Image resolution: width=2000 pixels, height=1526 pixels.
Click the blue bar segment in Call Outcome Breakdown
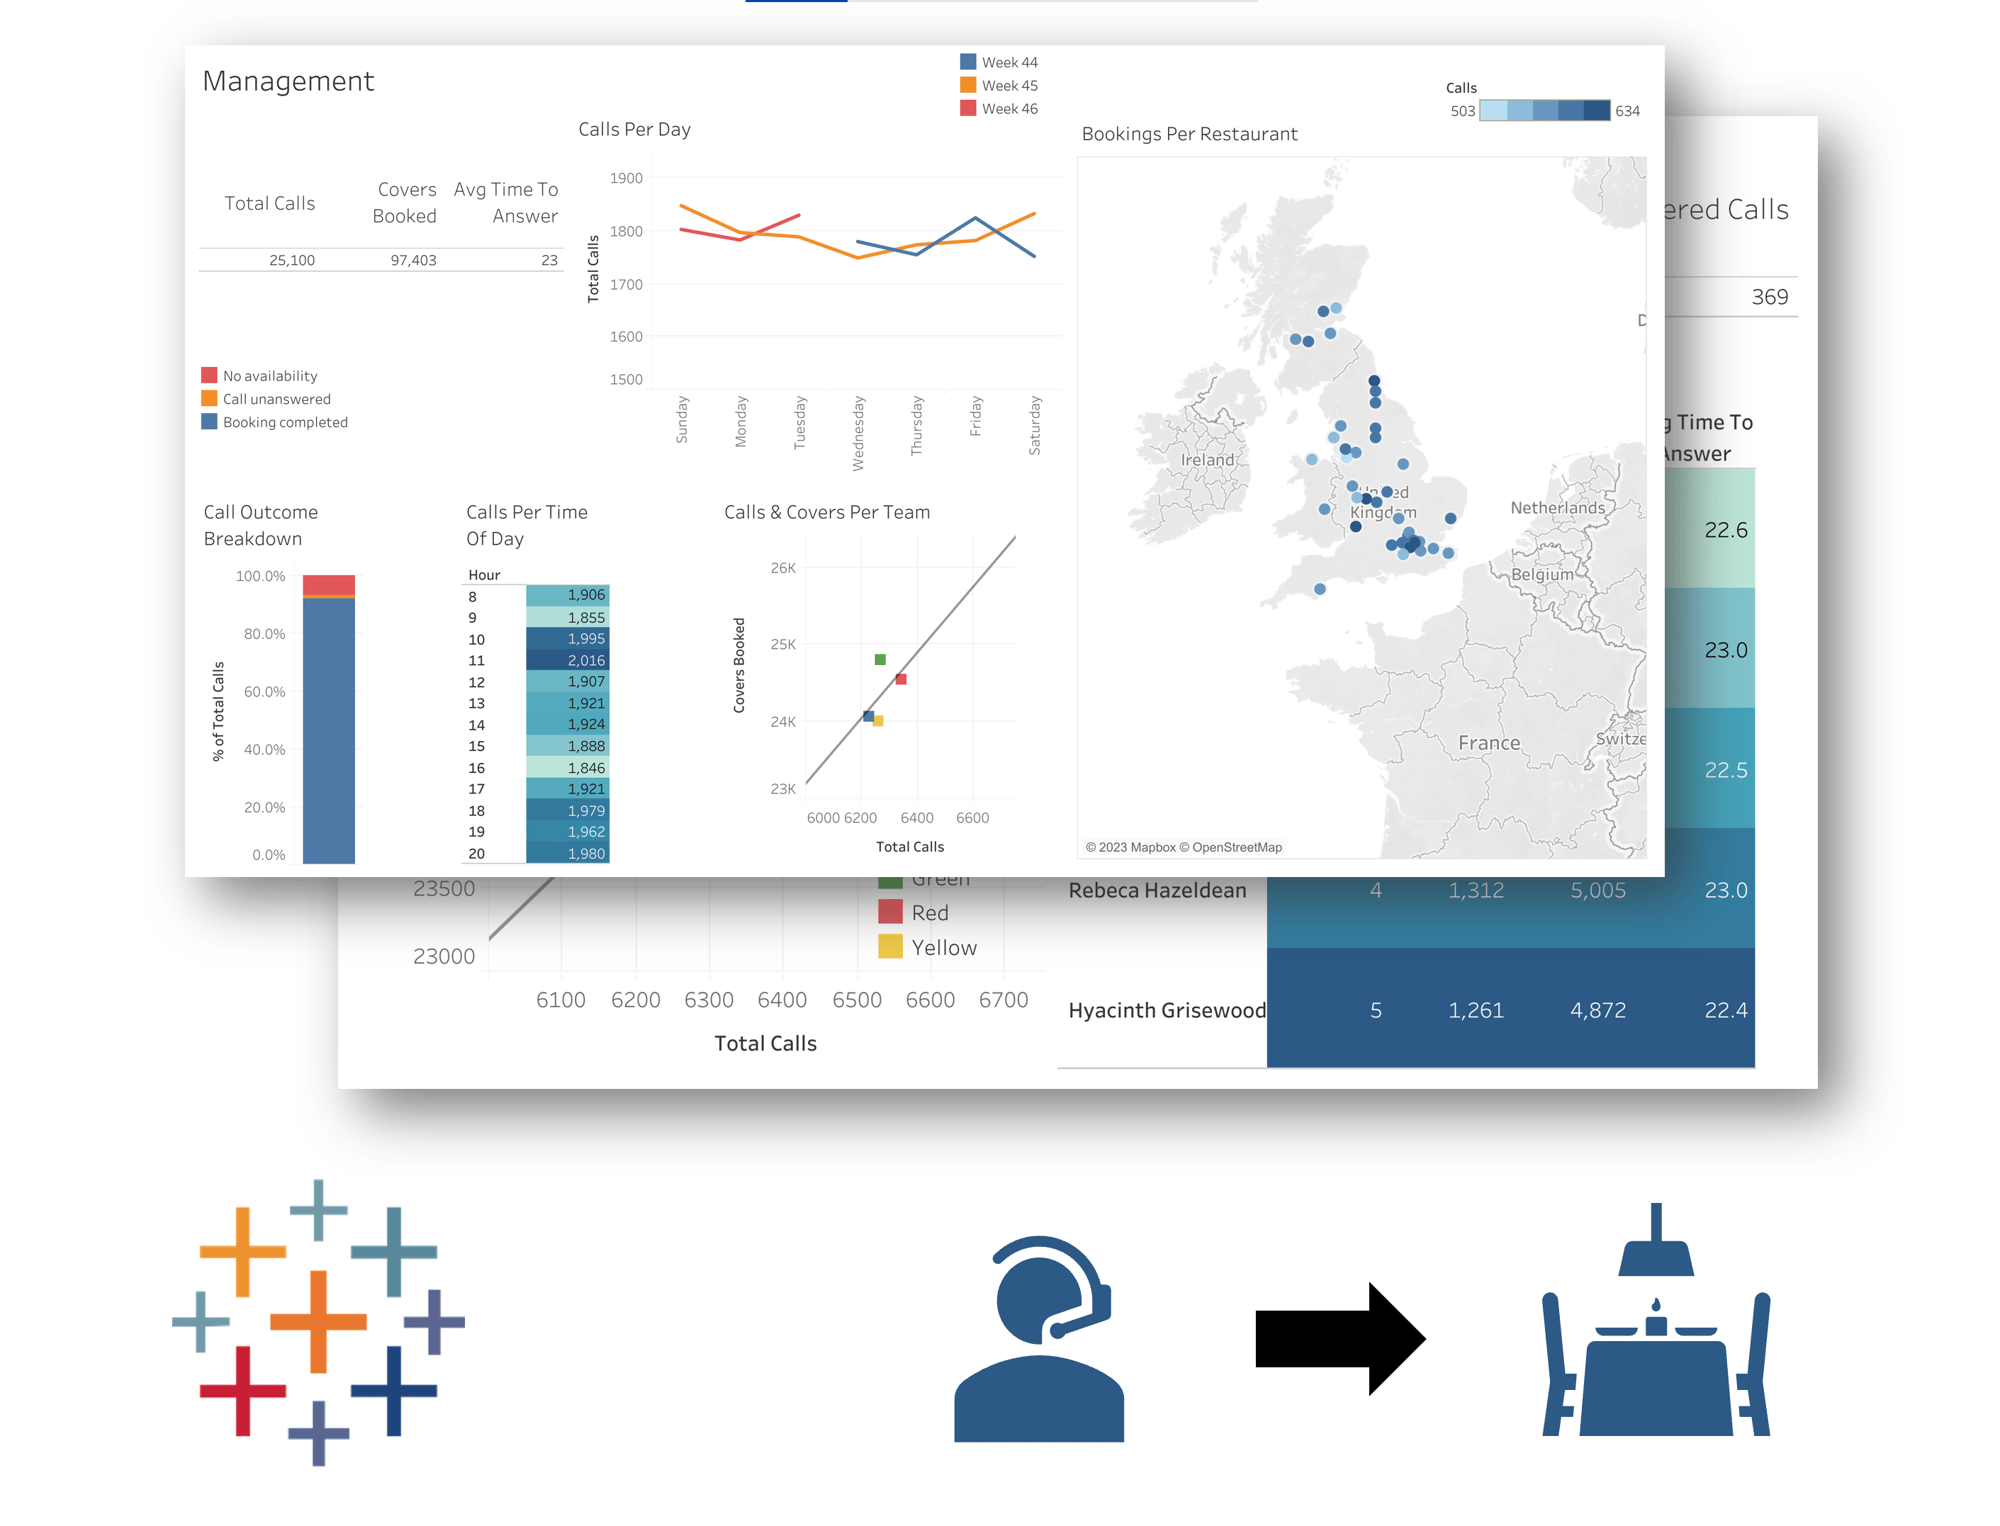[x=329, y=730]
